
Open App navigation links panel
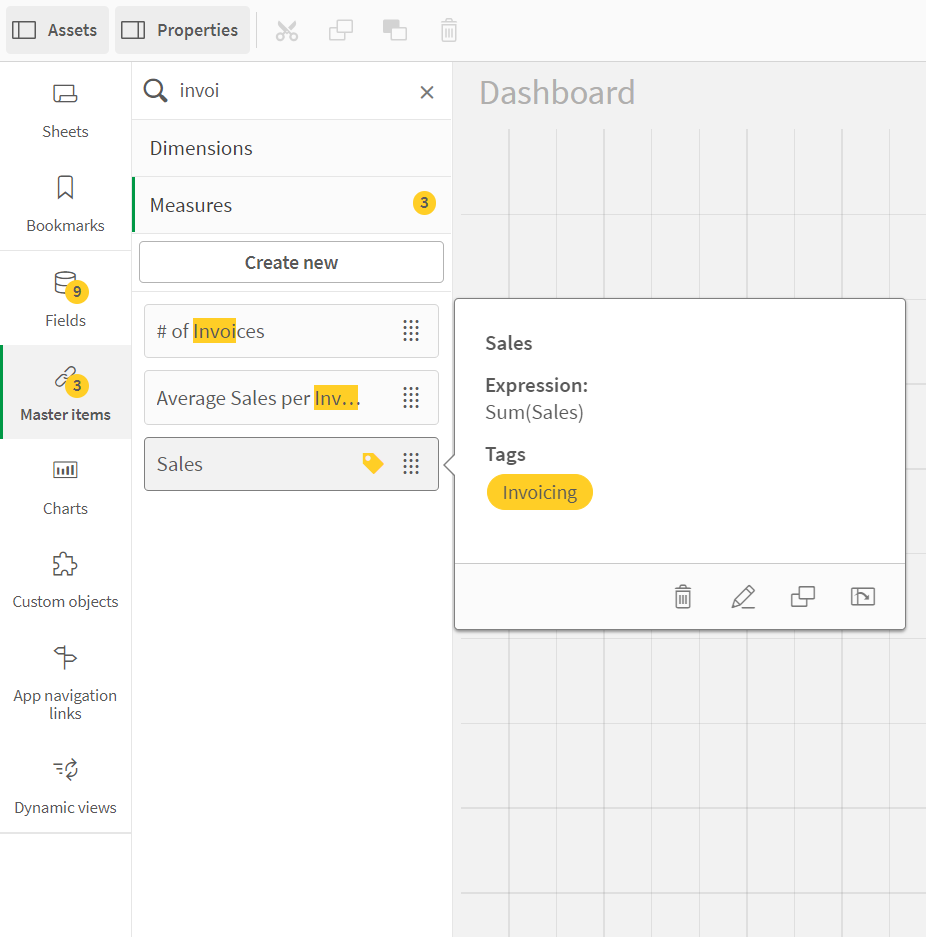click(x=65, y=684)
